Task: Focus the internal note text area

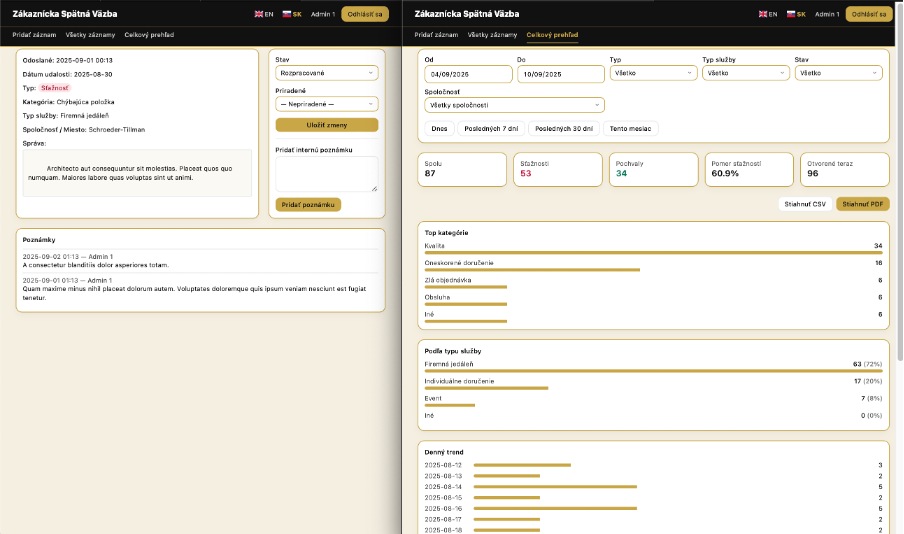Action: [327, 174]
